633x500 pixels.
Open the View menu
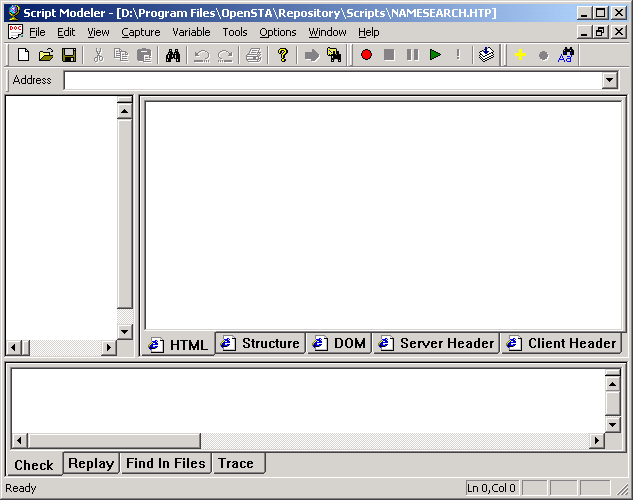[x=98, y=32]
